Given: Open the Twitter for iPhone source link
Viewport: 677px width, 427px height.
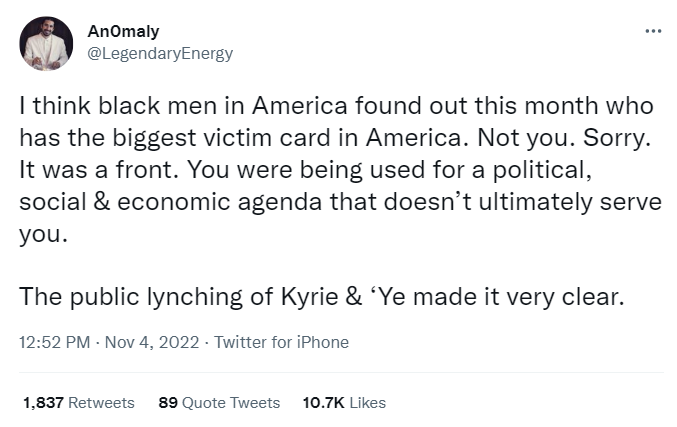Looking at the screenshot, I should [x=281, y=342].
